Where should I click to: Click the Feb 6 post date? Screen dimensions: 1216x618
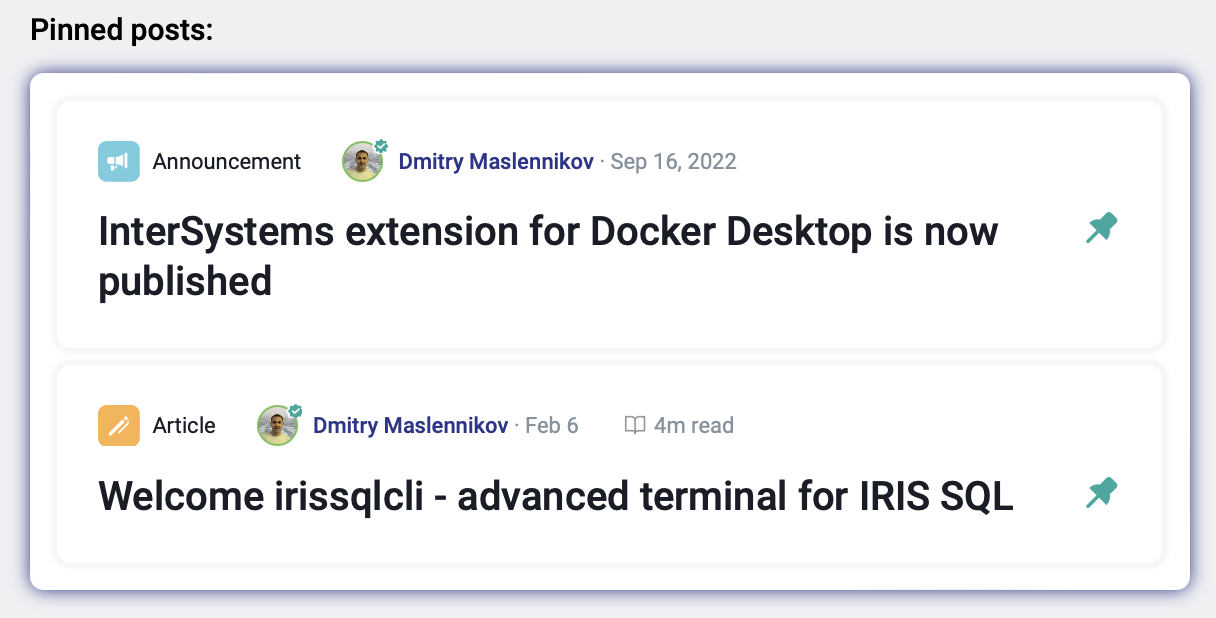[552, 425]
